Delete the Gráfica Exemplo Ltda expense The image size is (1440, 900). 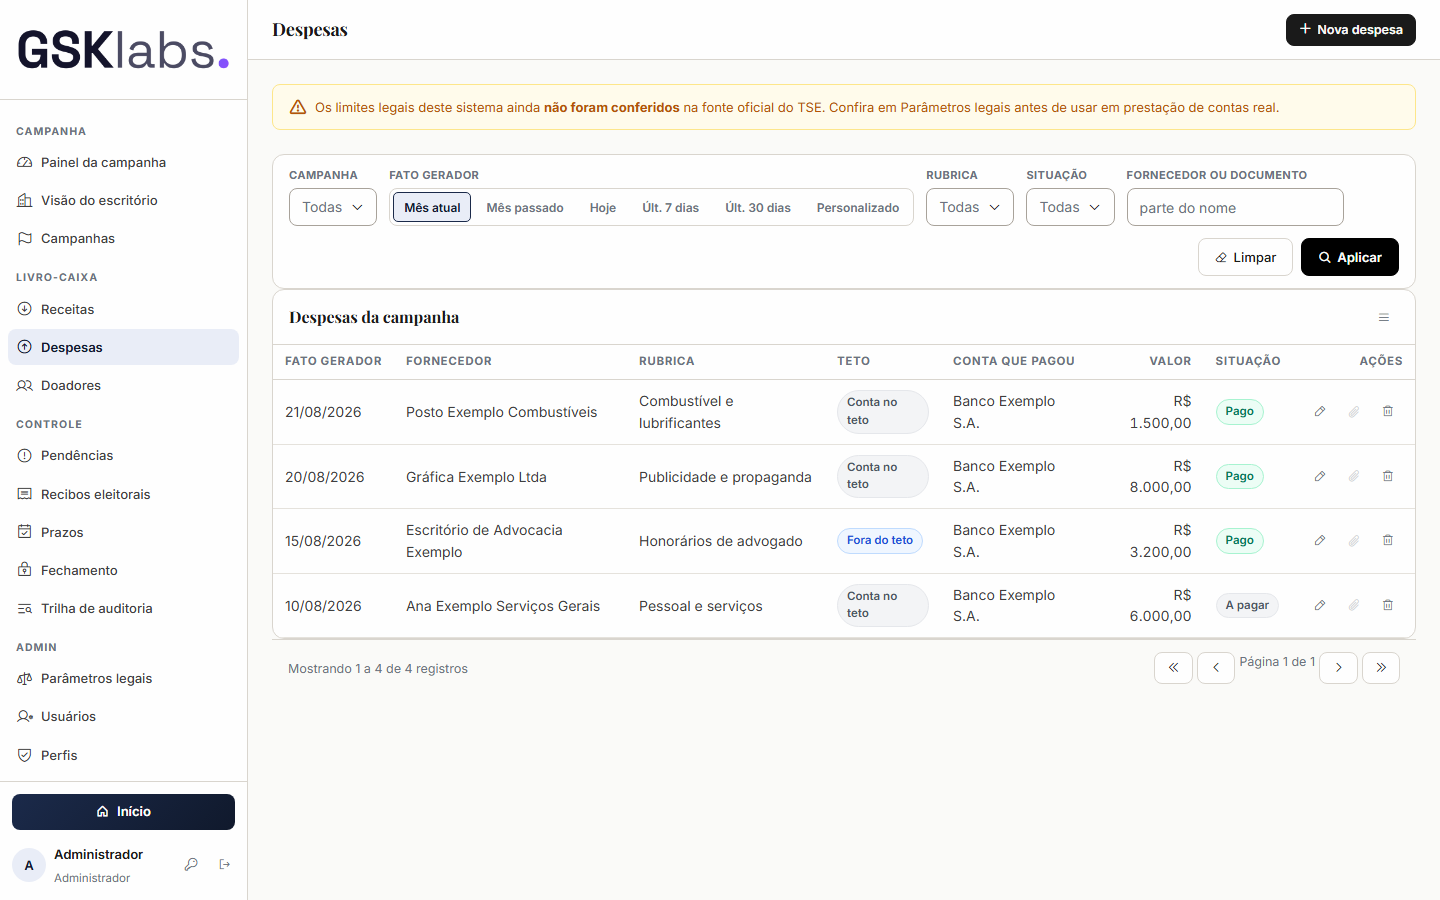coord(1388,477)
